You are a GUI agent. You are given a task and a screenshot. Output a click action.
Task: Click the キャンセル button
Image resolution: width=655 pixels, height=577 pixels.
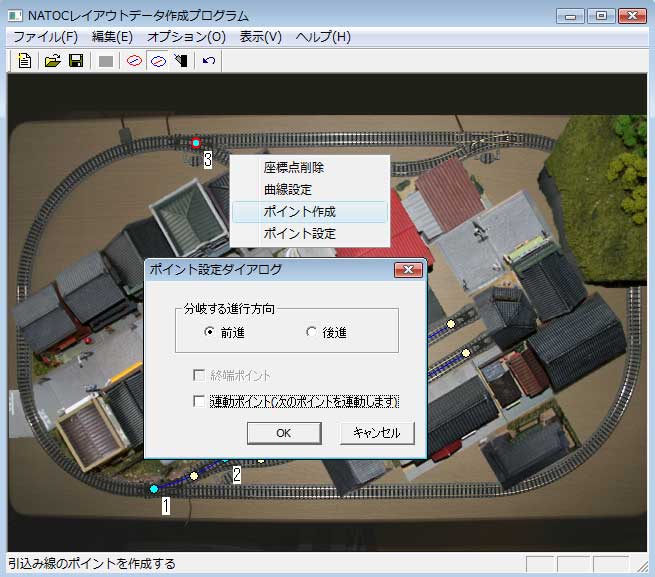click(x=377, y=433)
